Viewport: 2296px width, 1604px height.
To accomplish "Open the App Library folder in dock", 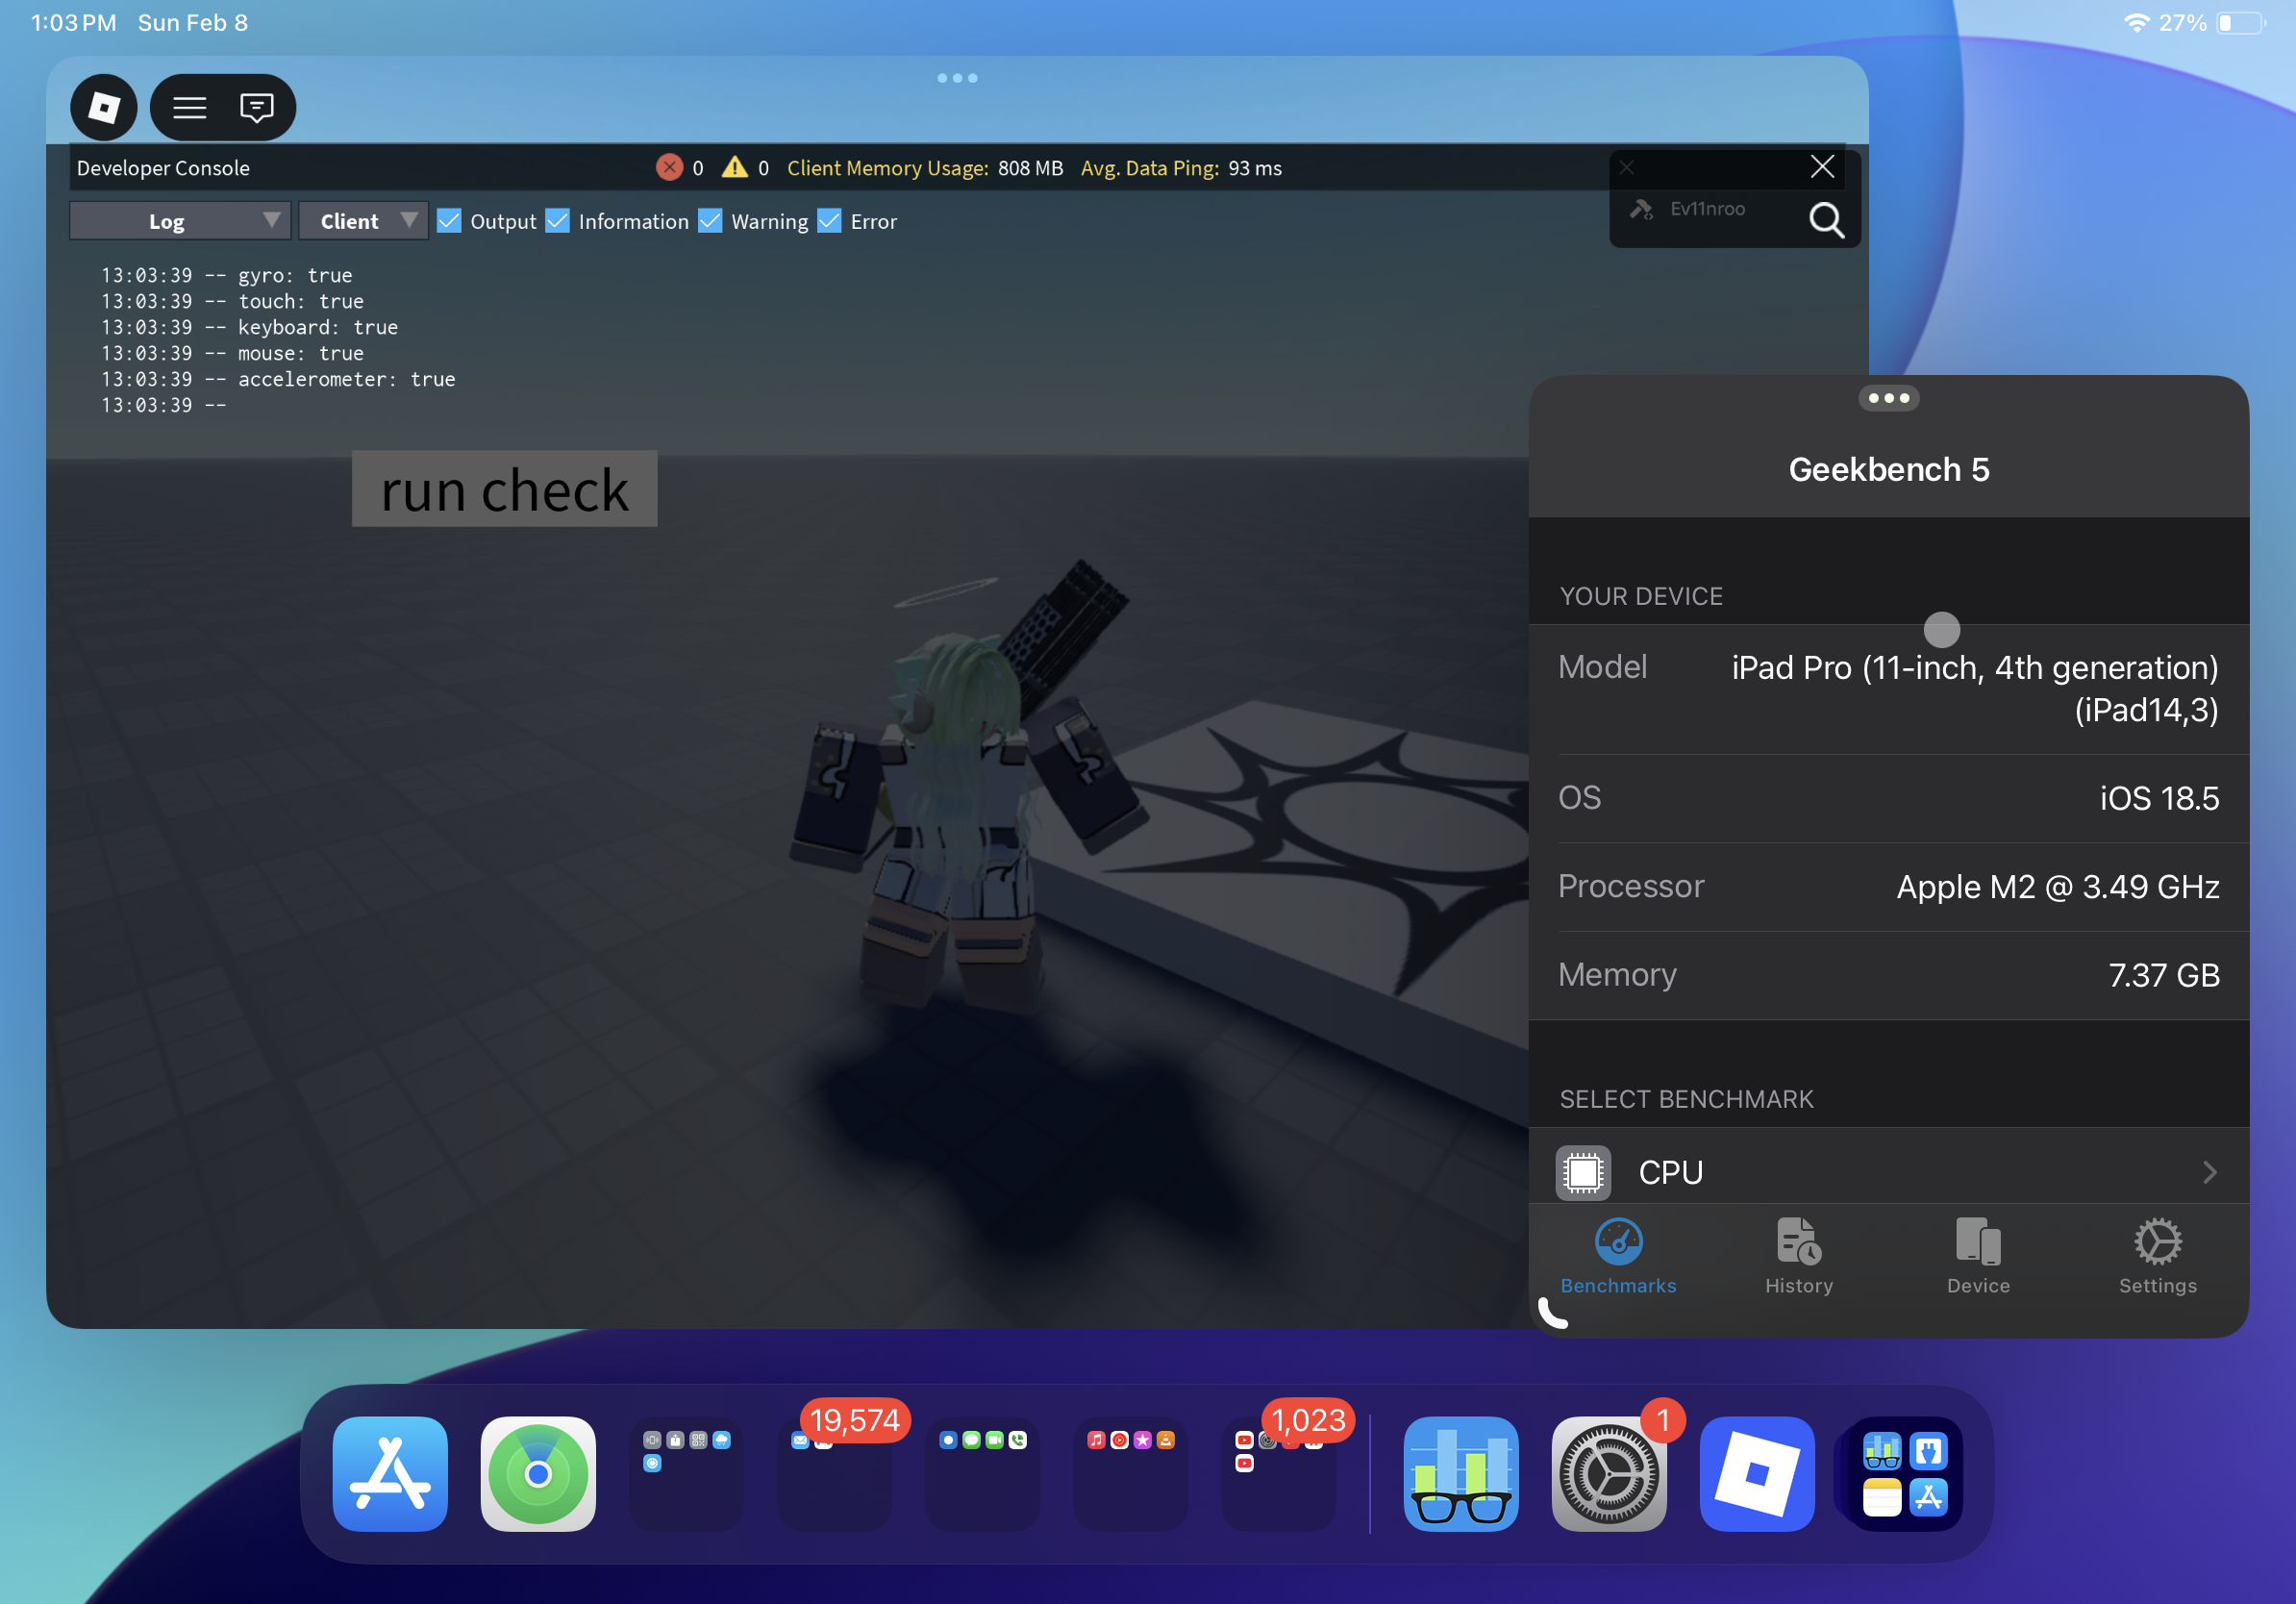I will point(1905,1473).
